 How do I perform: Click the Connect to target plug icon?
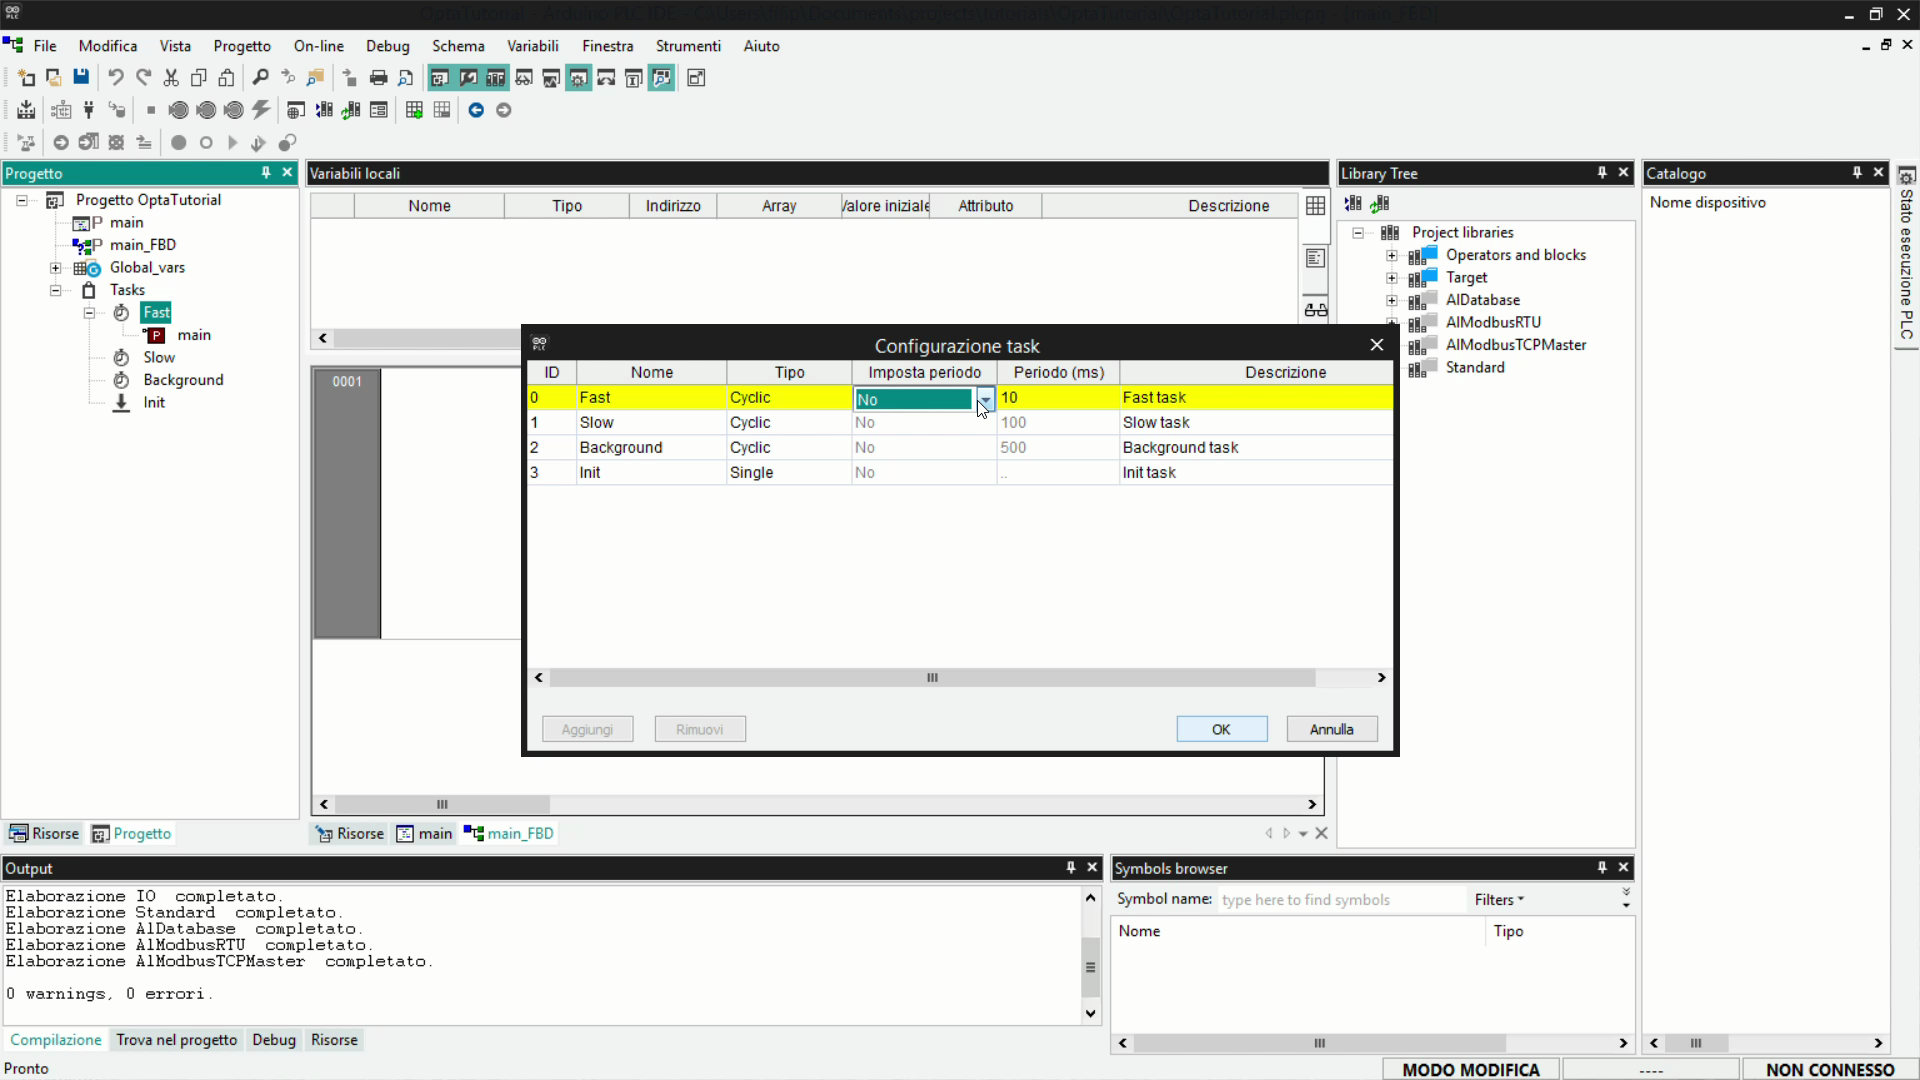coord(89,110)
